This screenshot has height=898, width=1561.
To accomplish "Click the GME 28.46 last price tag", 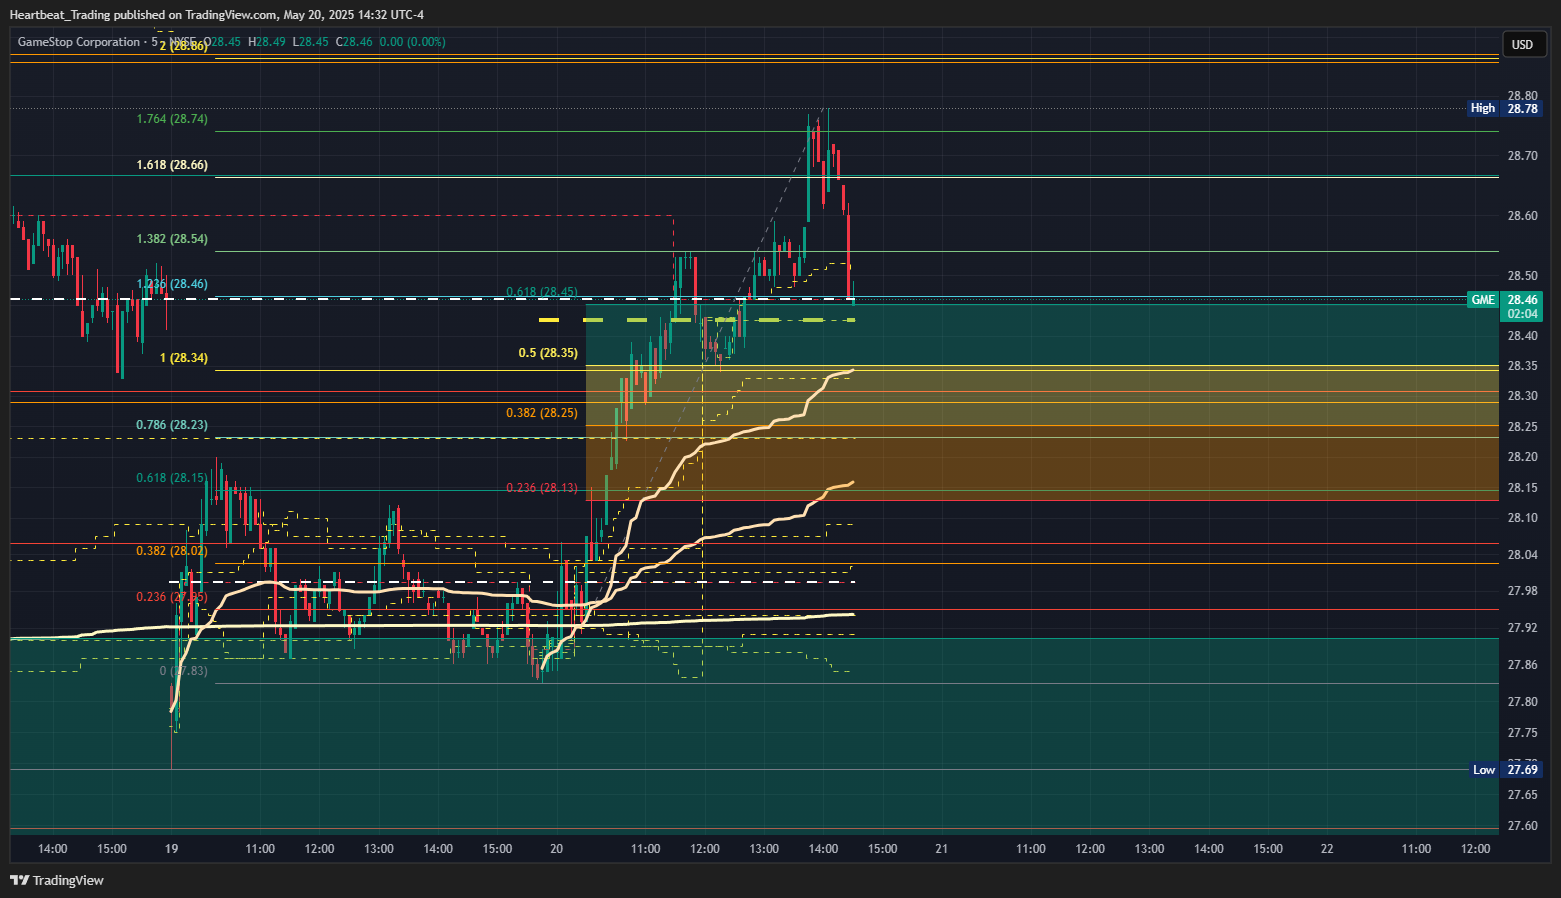I will point(1506,300).
